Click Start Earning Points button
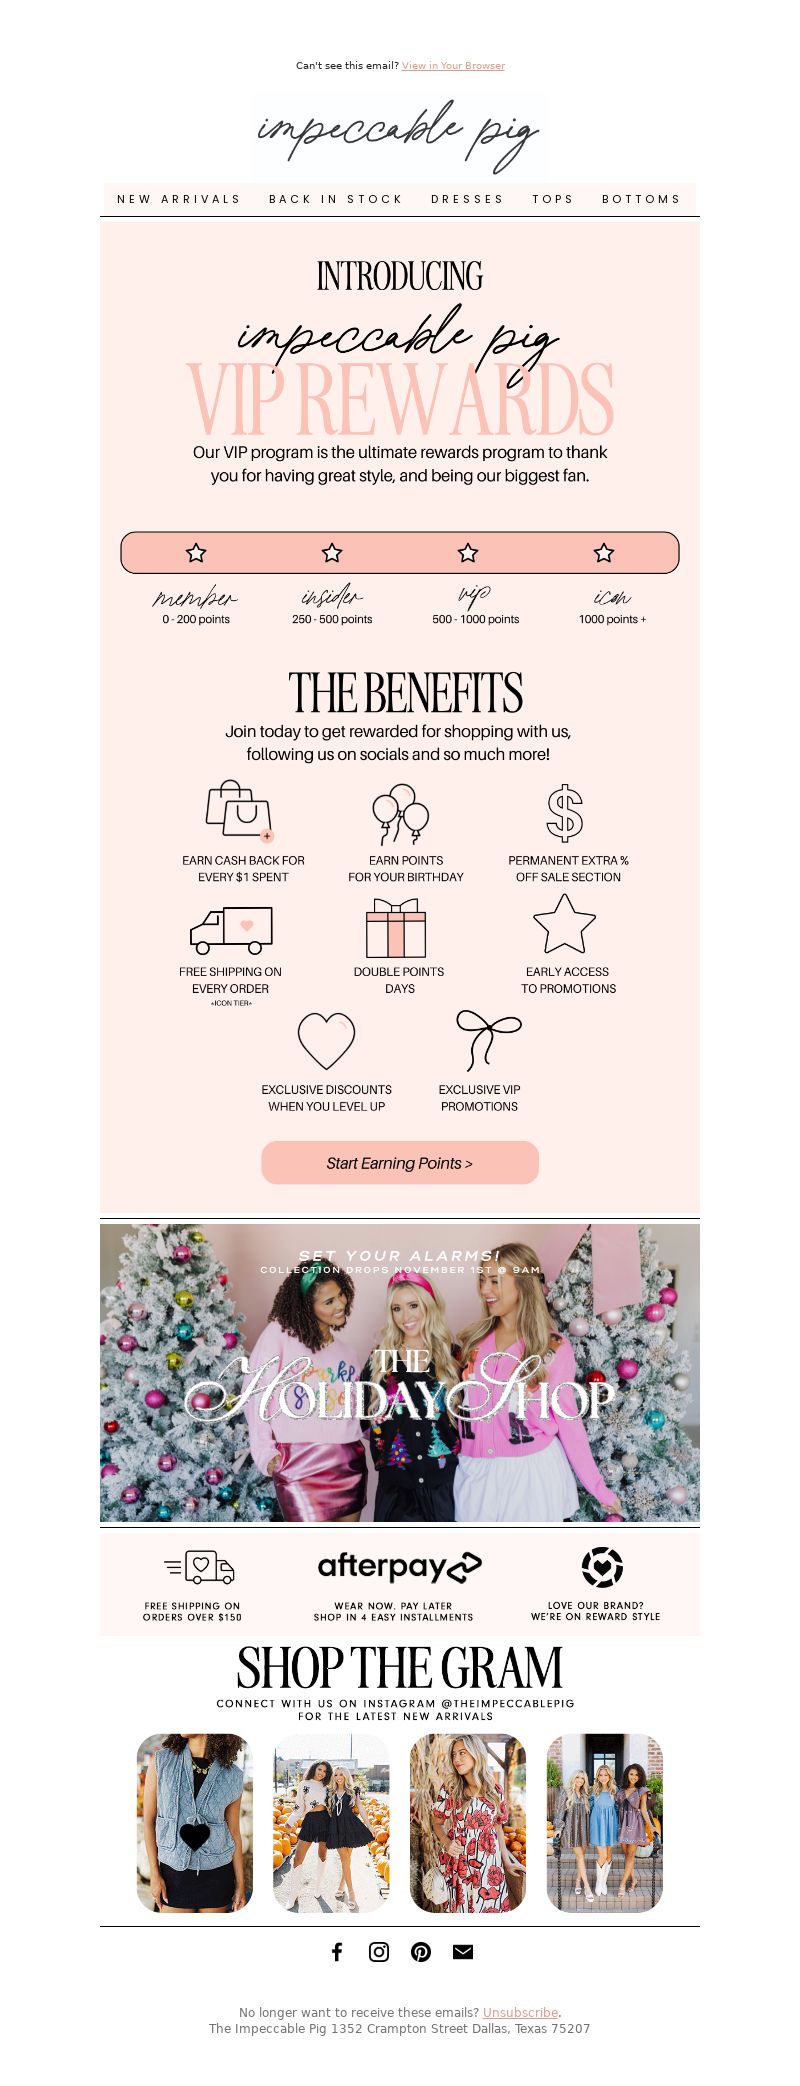 click(x=400, y=1163)
